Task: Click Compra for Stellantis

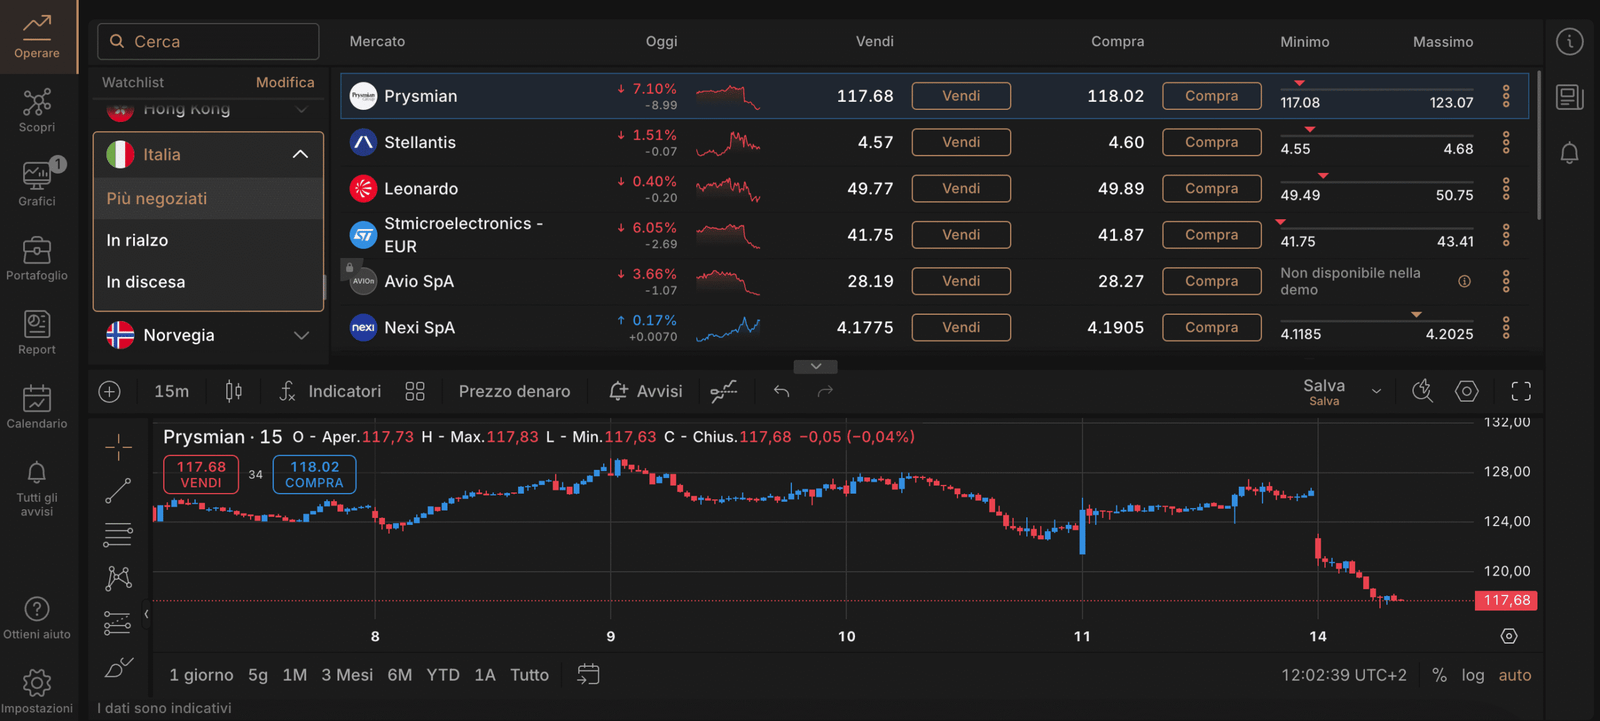Action: [x=1211, y=142]
